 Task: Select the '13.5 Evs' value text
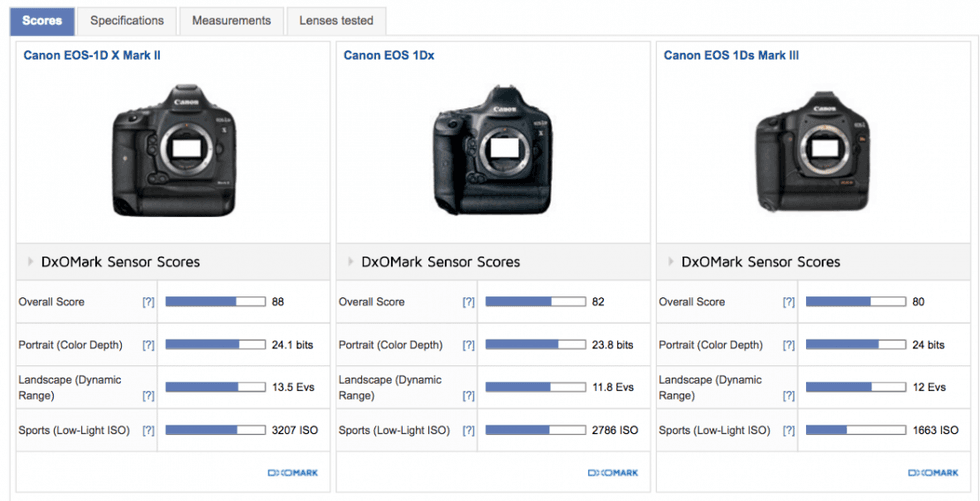[293, 387]
